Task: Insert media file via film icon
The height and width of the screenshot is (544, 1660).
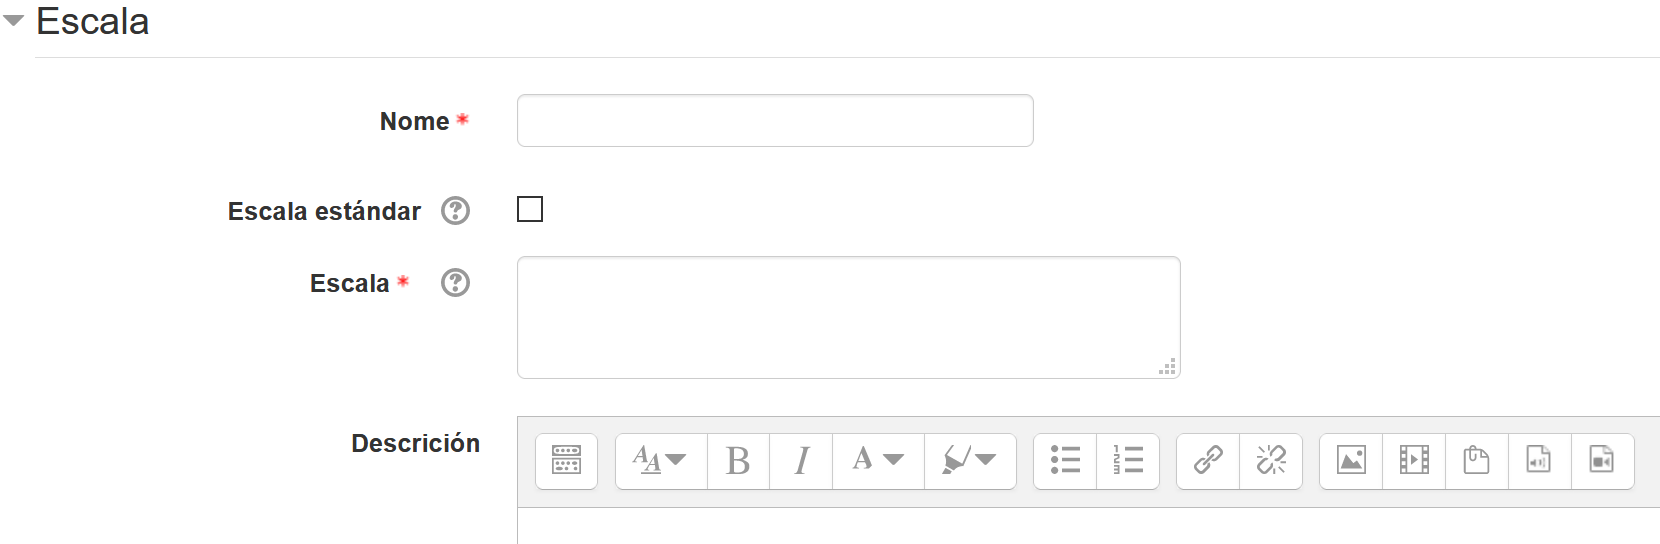Action: 1414,460
